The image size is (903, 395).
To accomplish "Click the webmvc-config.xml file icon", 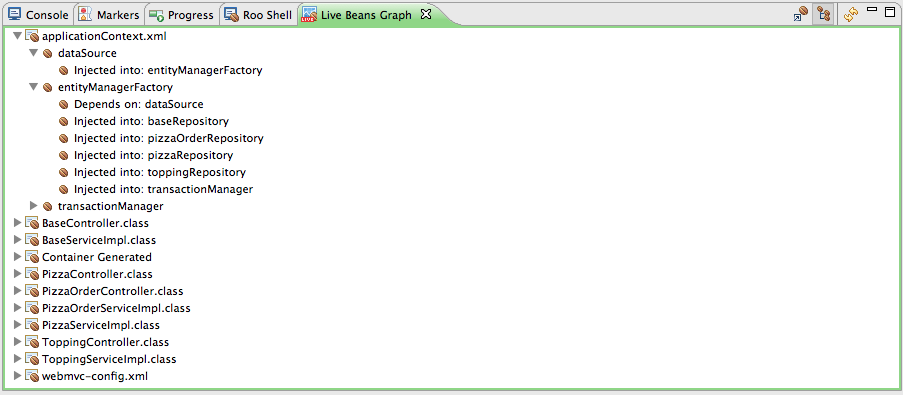I will pyautogui.click(x=32, y=376).
